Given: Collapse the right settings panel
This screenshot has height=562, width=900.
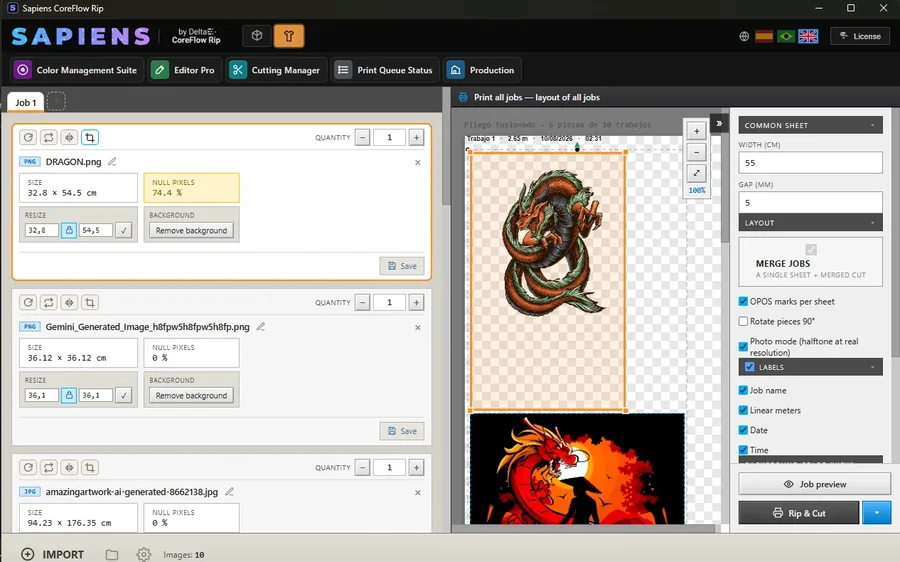Looking at the screenshot, I should [719, 123].
